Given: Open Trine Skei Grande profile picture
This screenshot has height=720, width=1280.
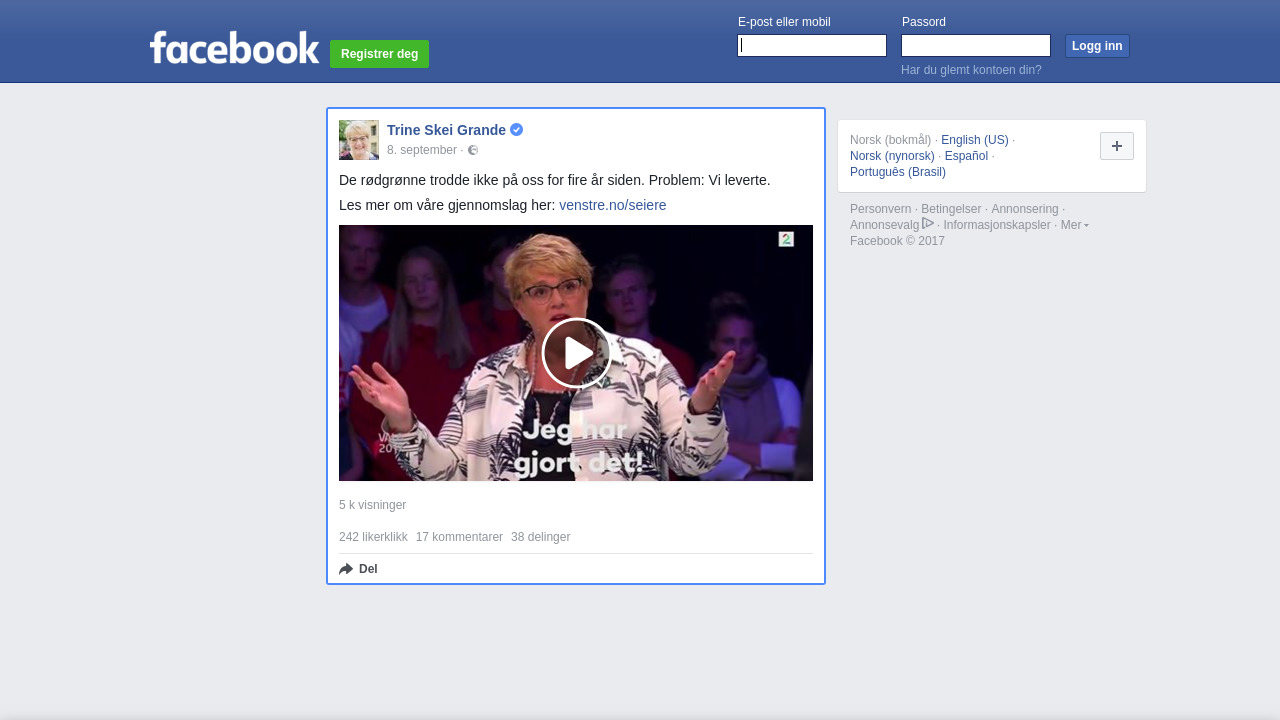Looking at the screenshot, I should pyautogui.click(x=359, y=140).
